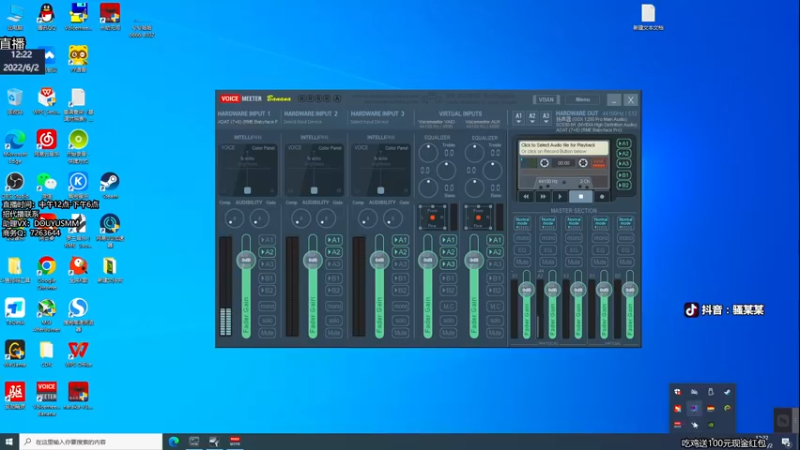This screenshot has width=800, height=450.
Task: Open A1 hardware output device selector
Action: tap(518, 118)
